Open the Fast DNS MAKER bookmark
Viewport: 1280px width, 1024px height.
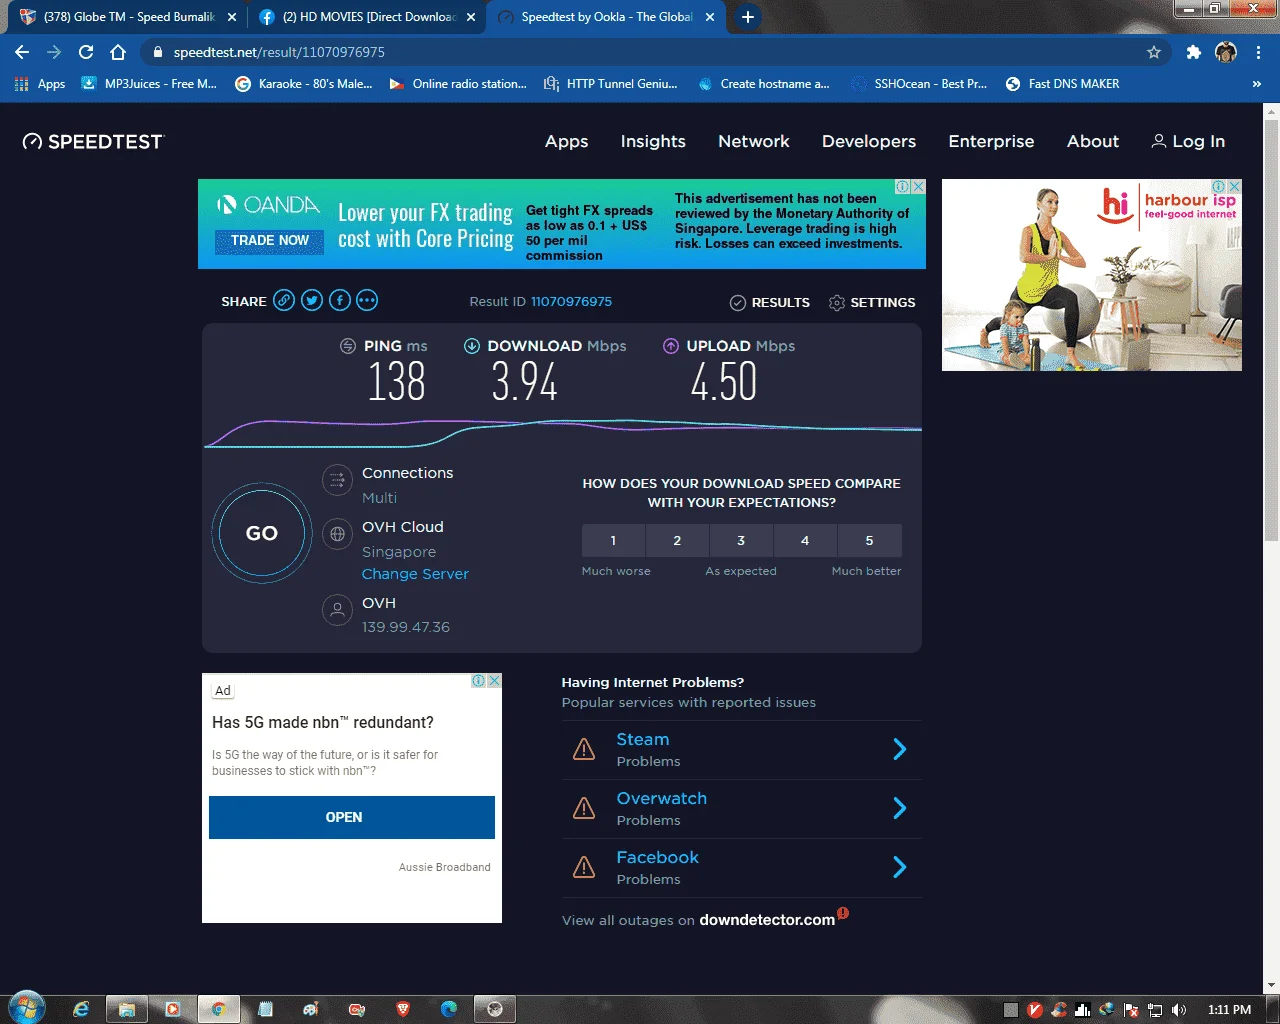point(1062,84)
